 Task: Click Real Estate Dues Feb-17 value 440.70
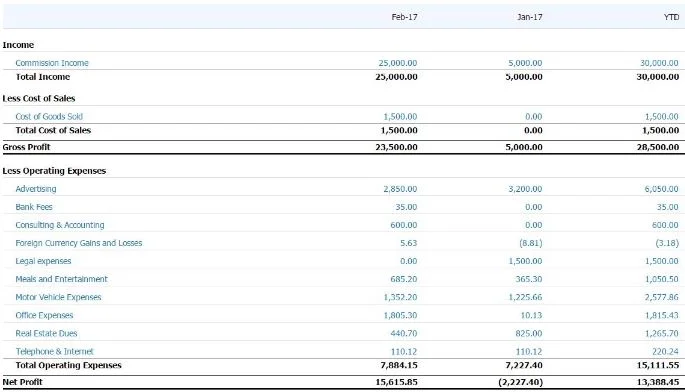coord(404,333)
